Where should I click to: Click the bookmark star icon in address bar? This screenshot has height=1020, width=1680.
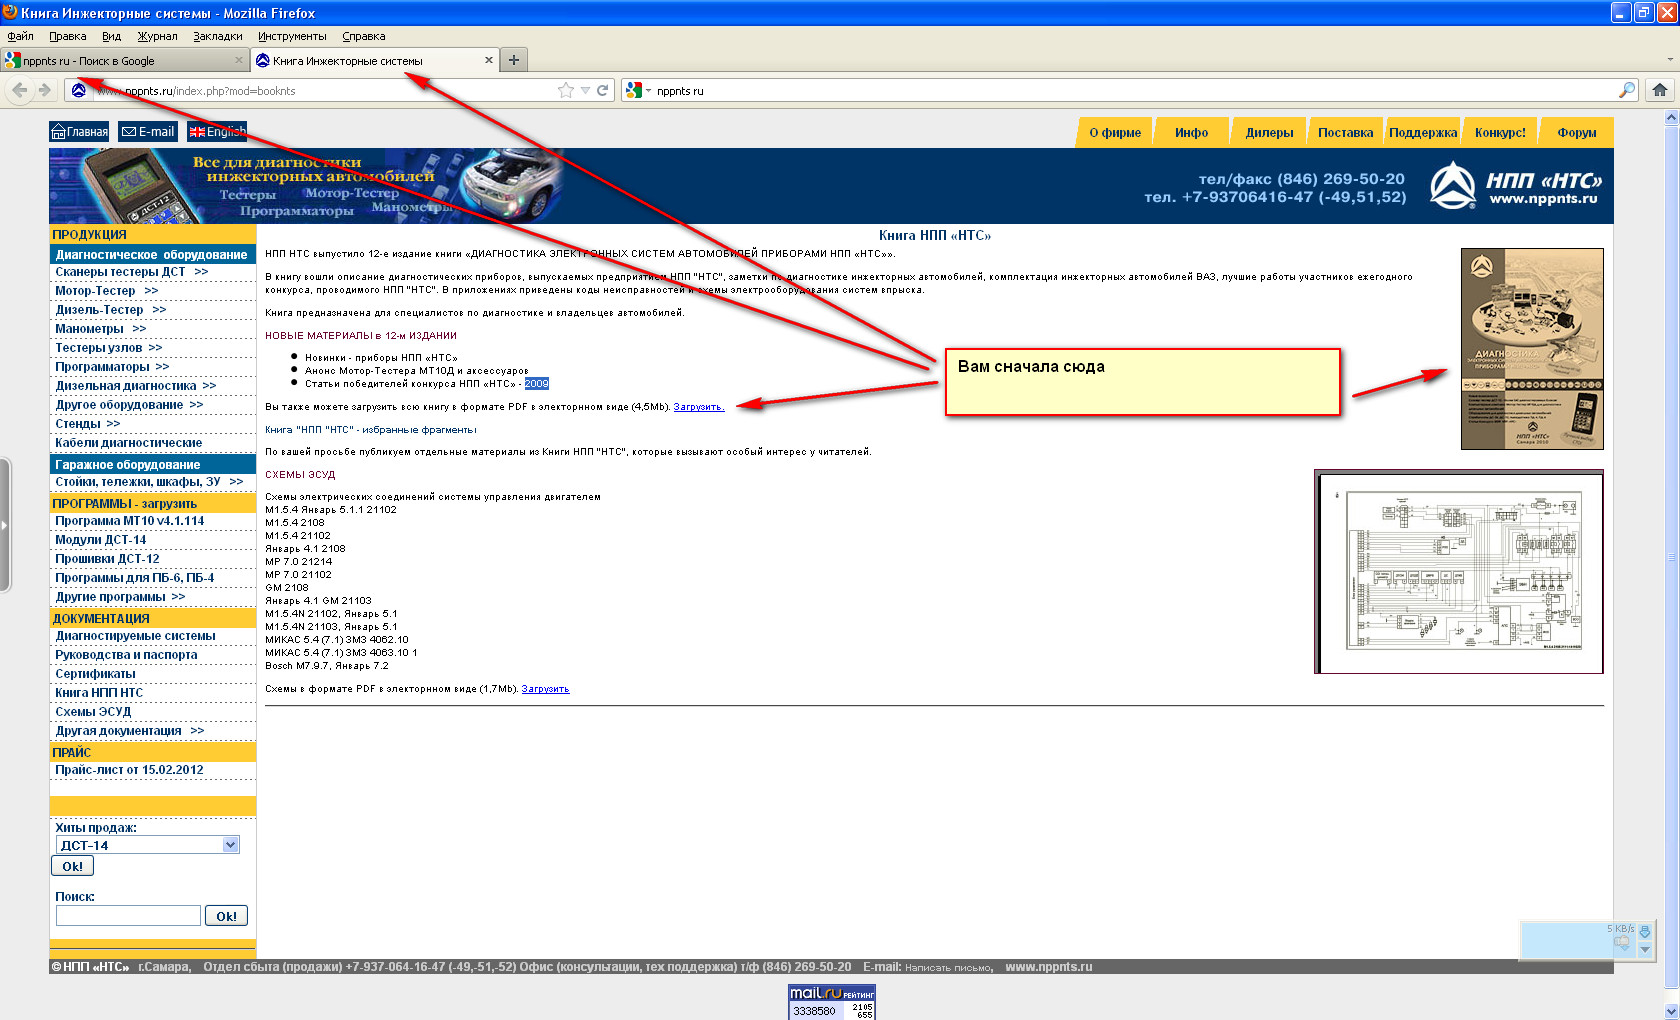coord(566,90)
